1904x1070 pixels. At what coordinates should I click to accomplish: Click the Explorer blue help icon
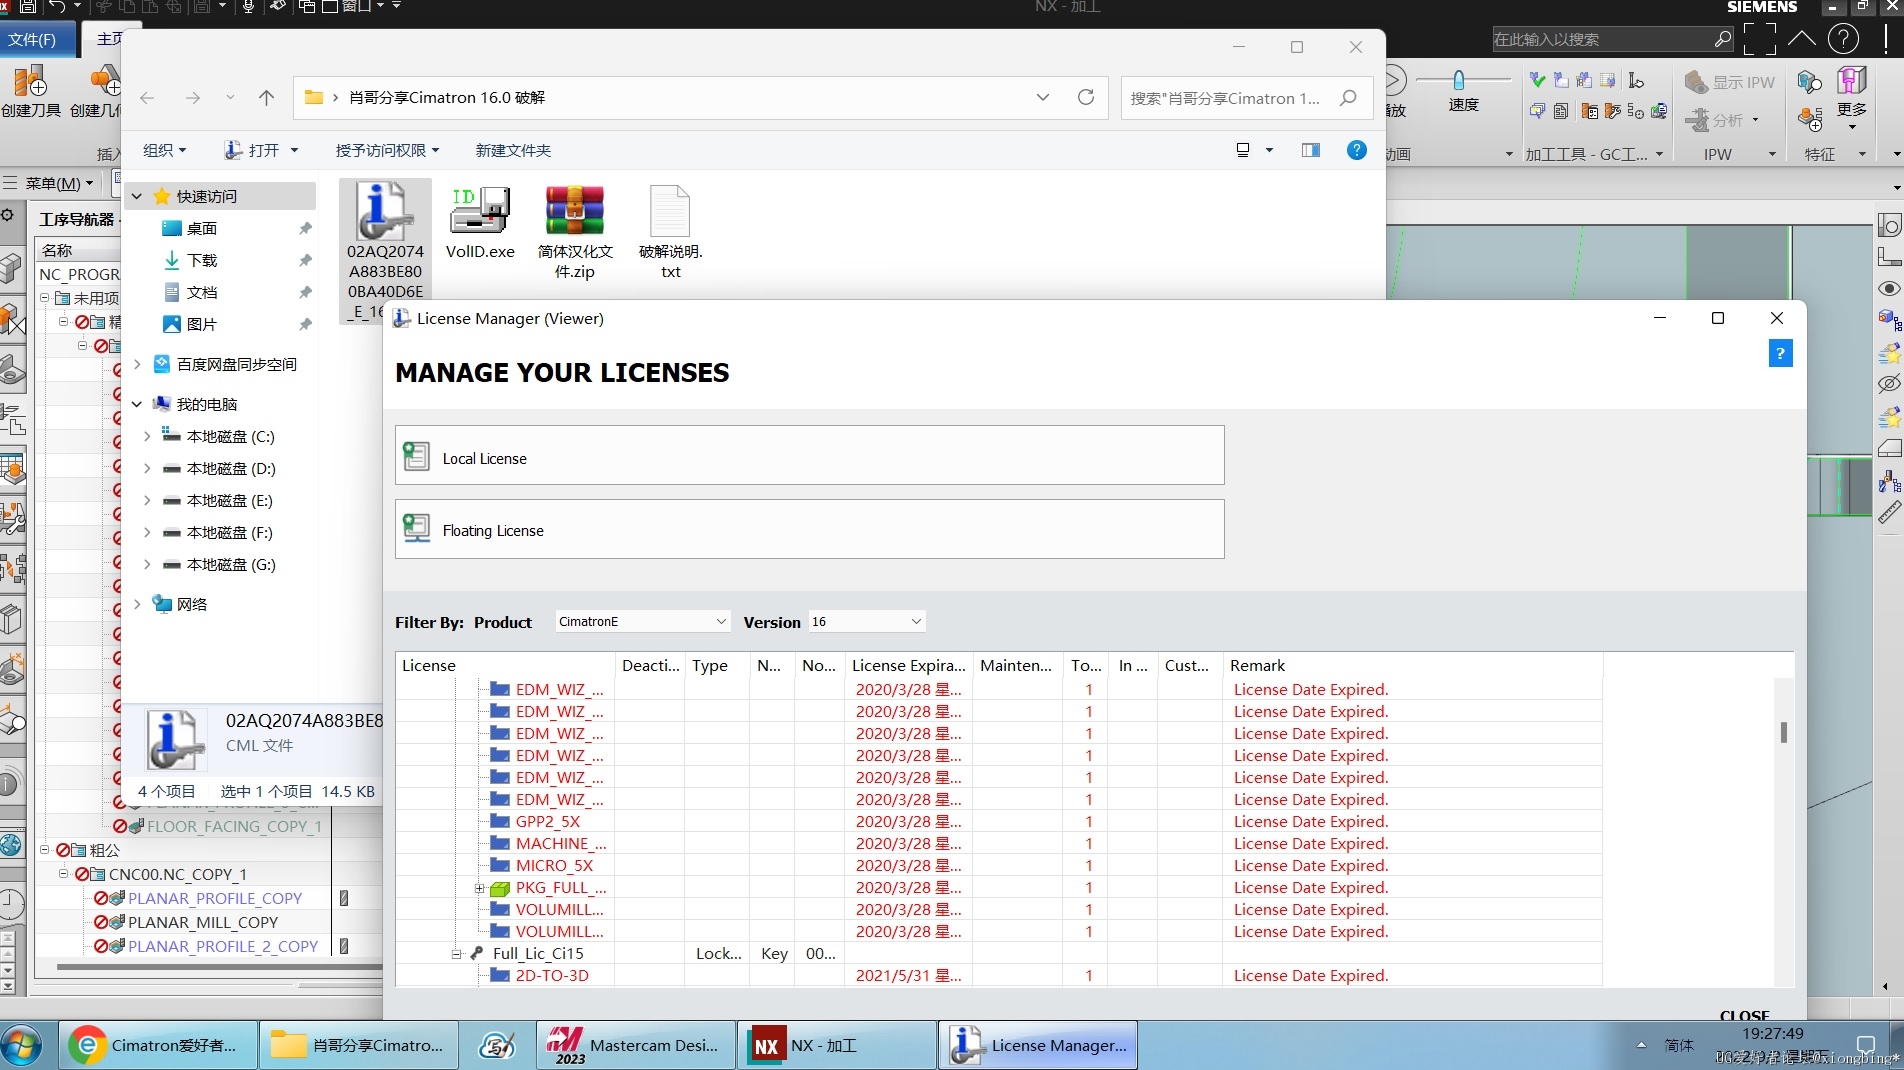point(1356,150)
